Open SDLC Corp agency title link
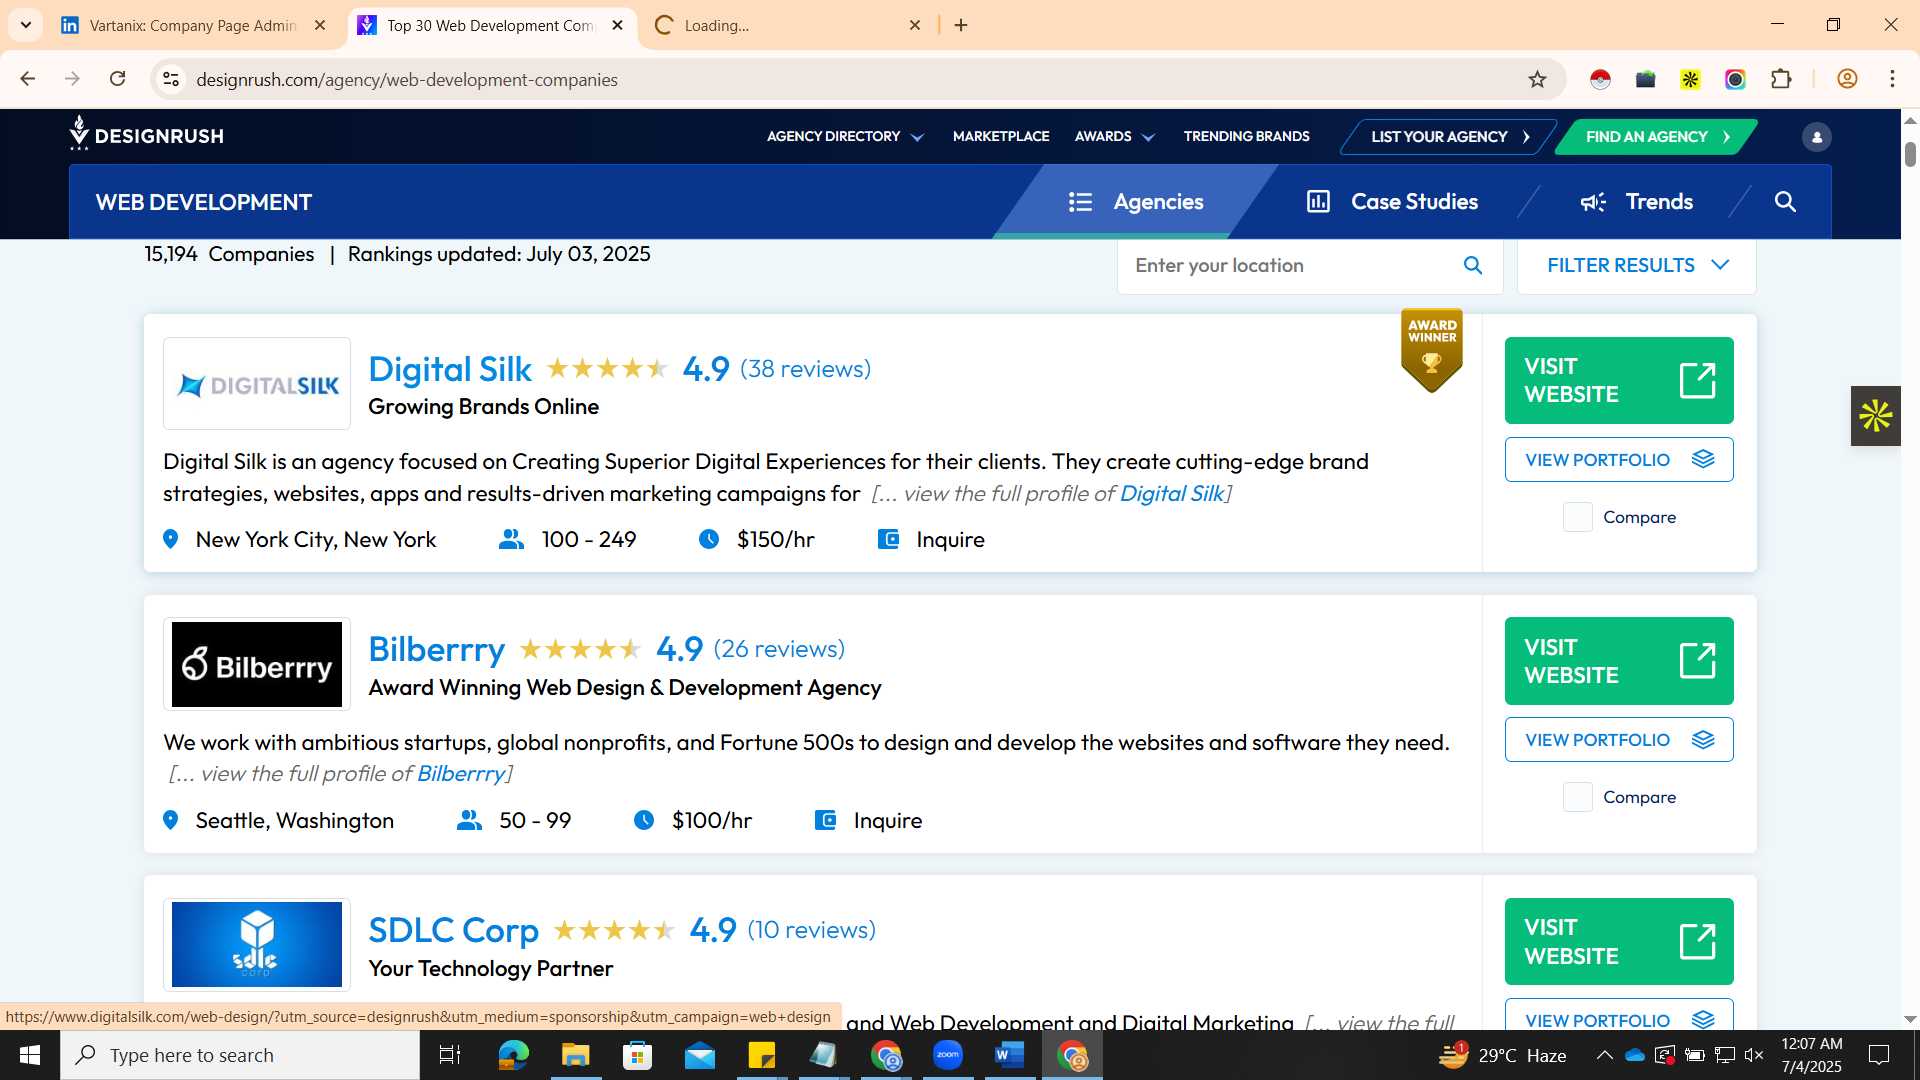Image resolution: width=1920 pixels, height=1080 pixels. coord(453,930)
